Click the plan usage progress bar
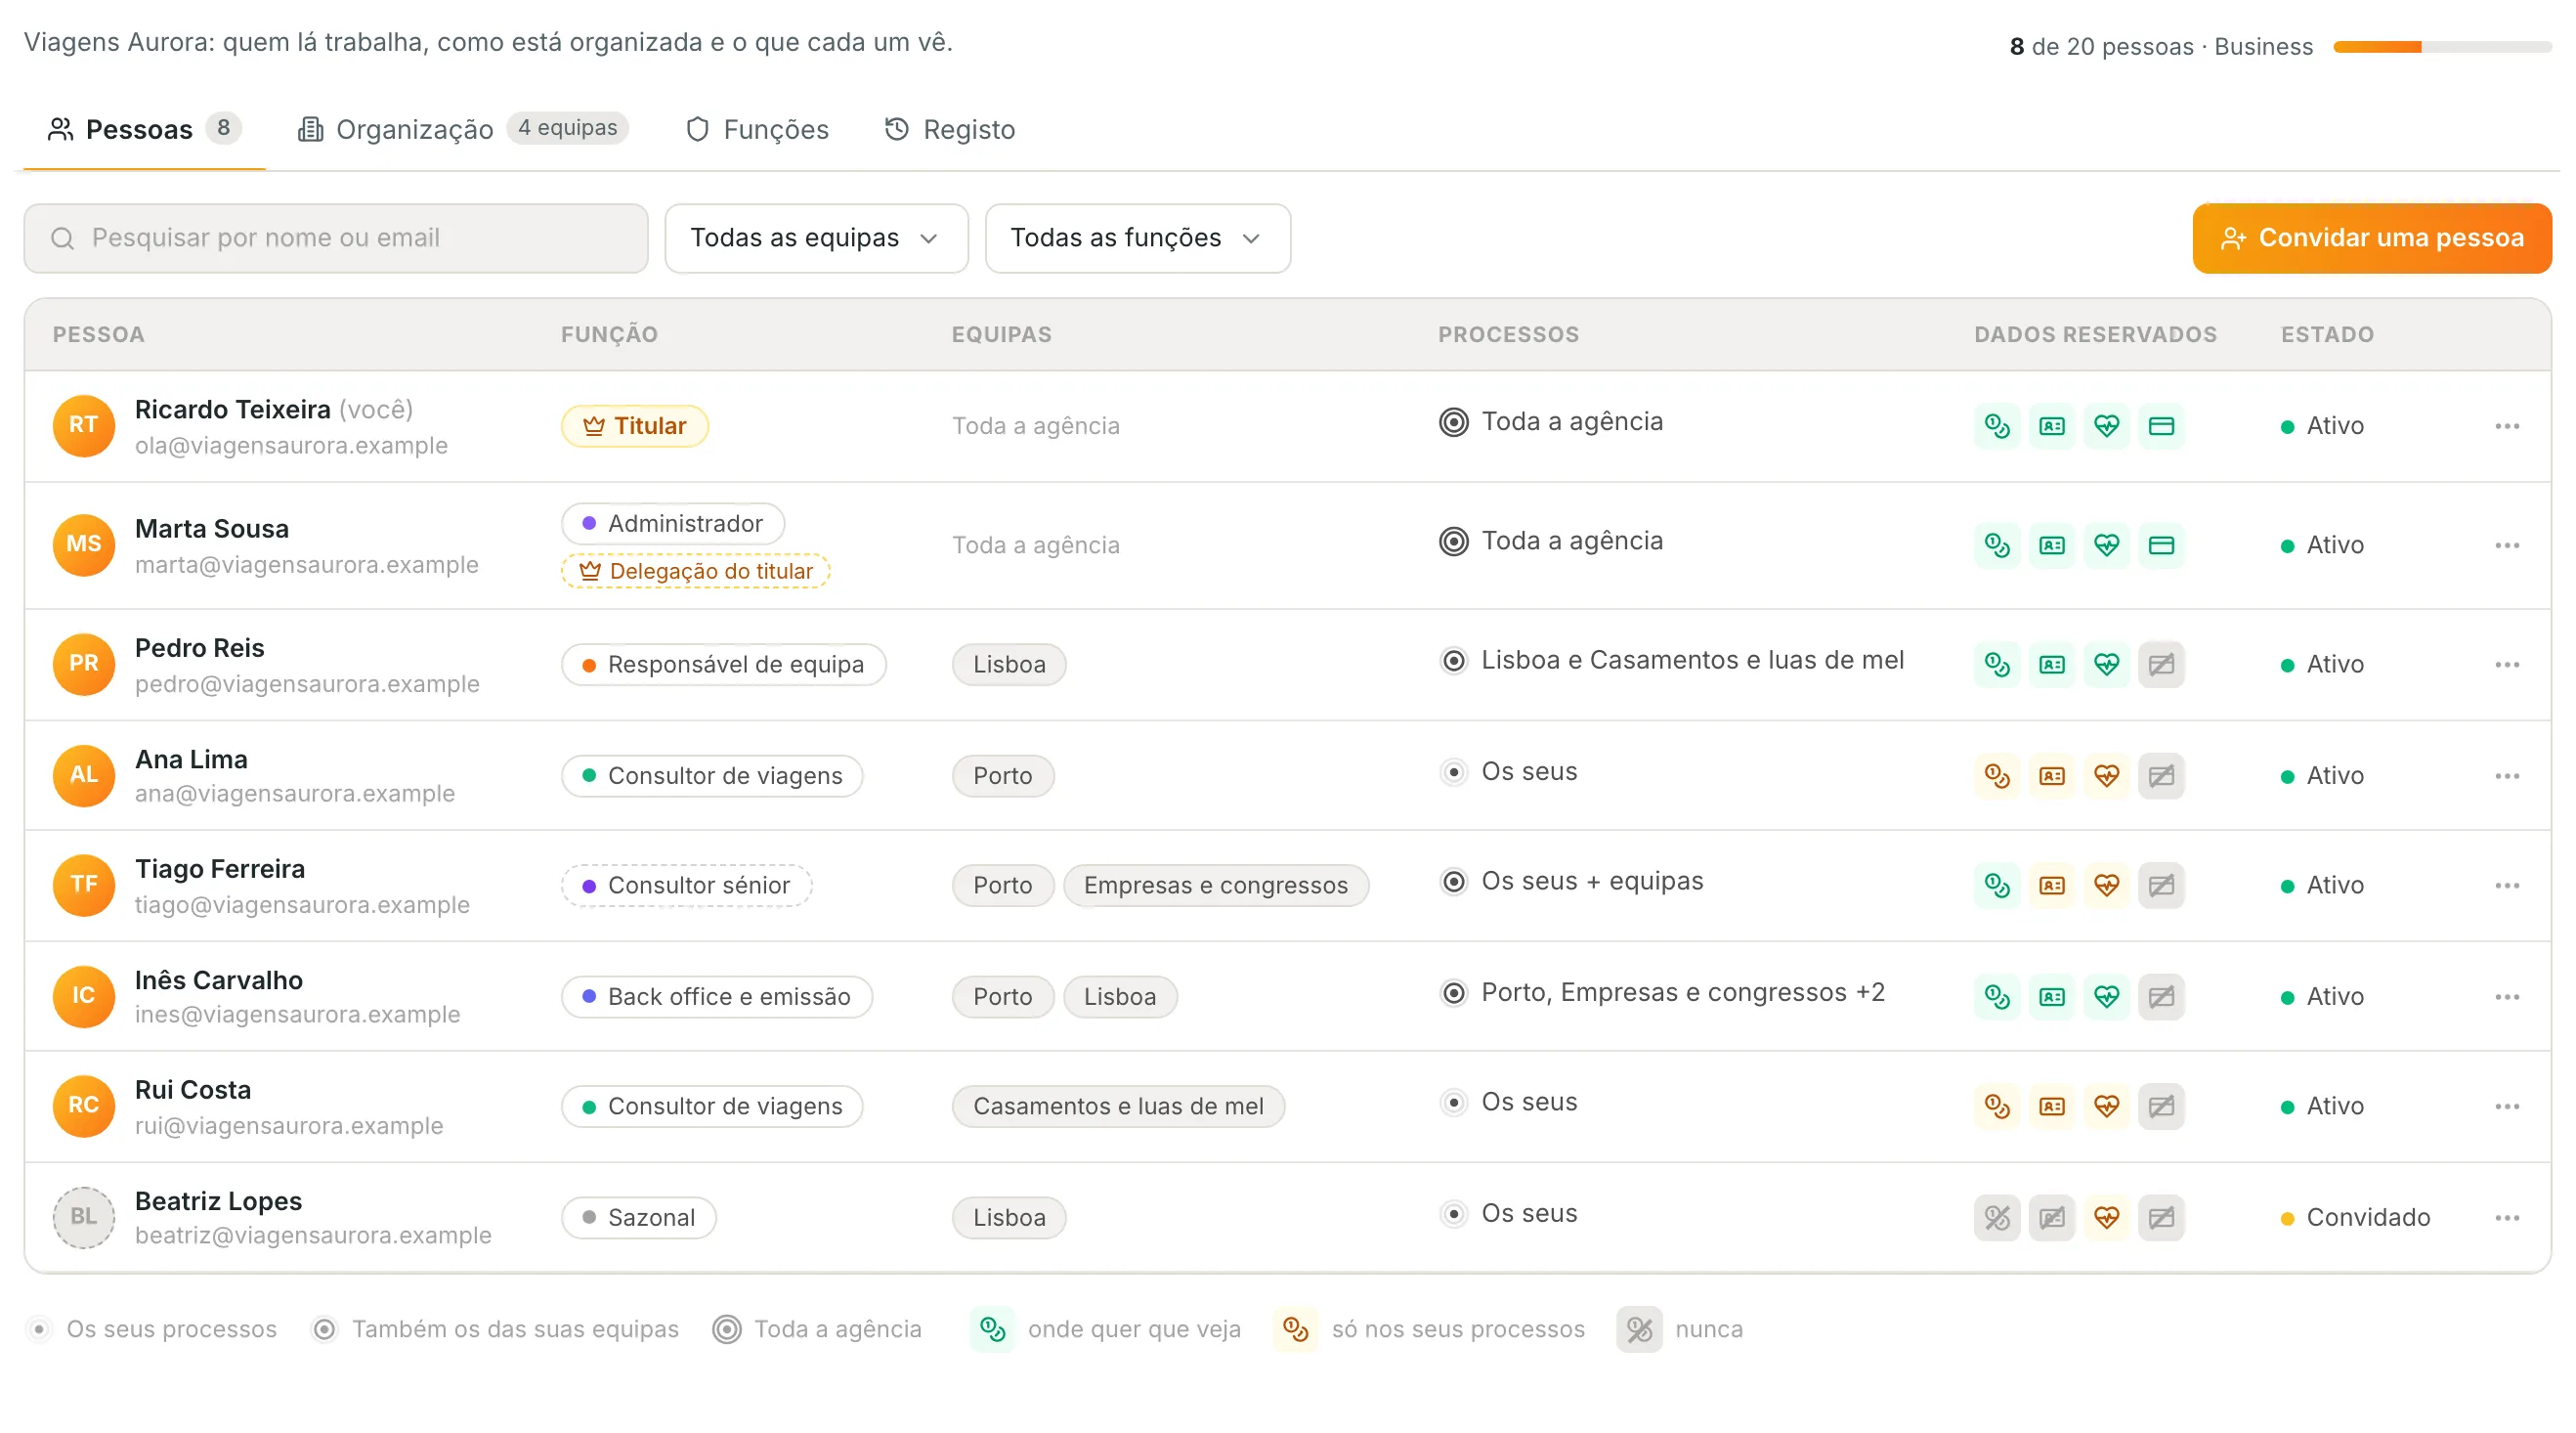The width and height of the screenshot is (2576, 1433). tap(2442, 47)
